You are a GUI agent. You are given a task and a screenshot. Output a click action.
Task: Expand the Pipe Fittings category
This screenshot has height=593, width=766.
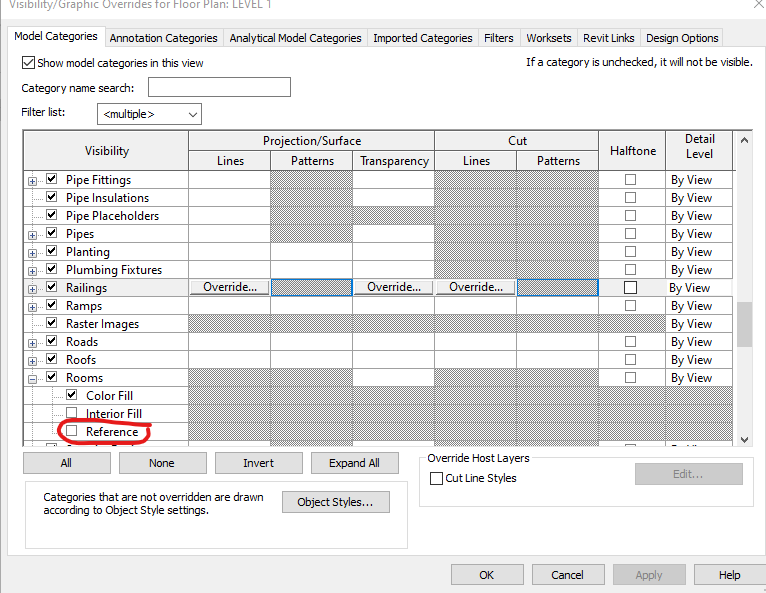(32, 181)
